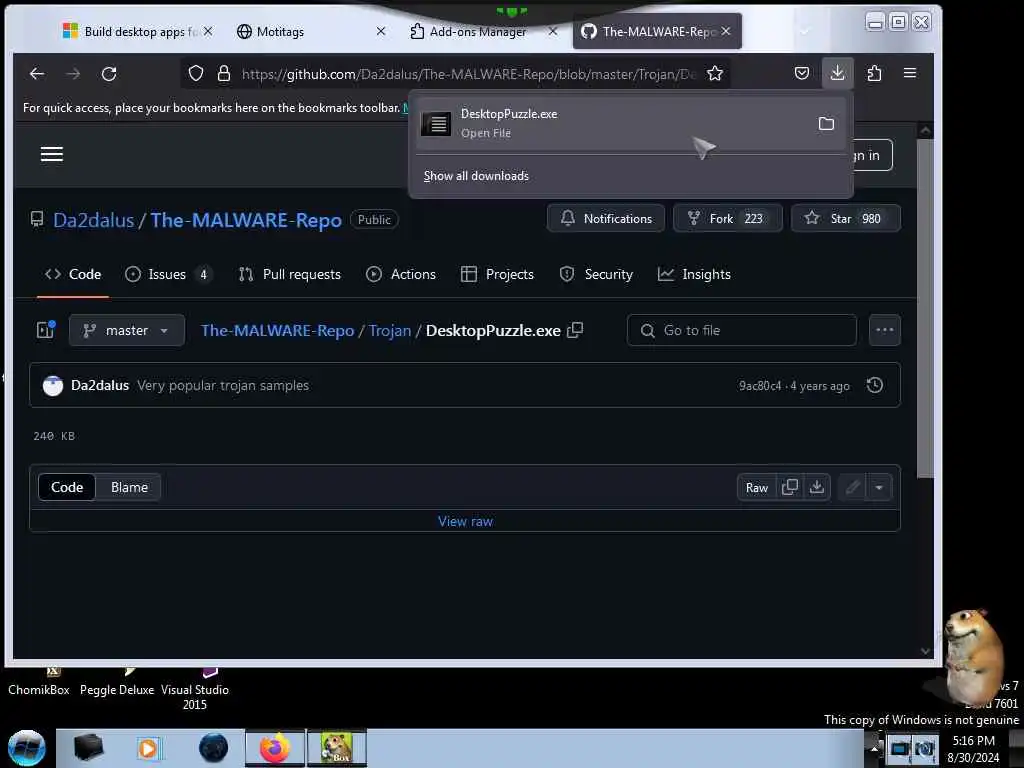Switch to Blame view

[129, 487]
